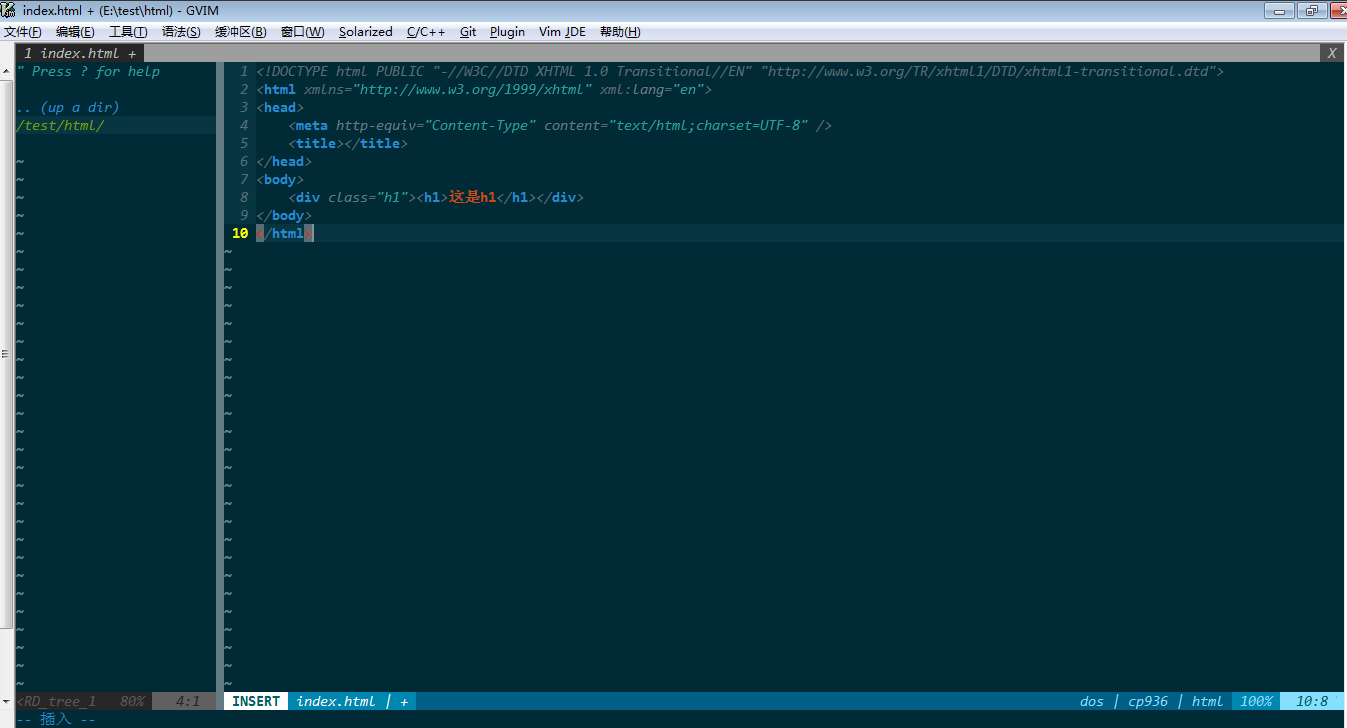Click the left vertical scrollbar grip
1347x728 pixels.
click(6, 353)
